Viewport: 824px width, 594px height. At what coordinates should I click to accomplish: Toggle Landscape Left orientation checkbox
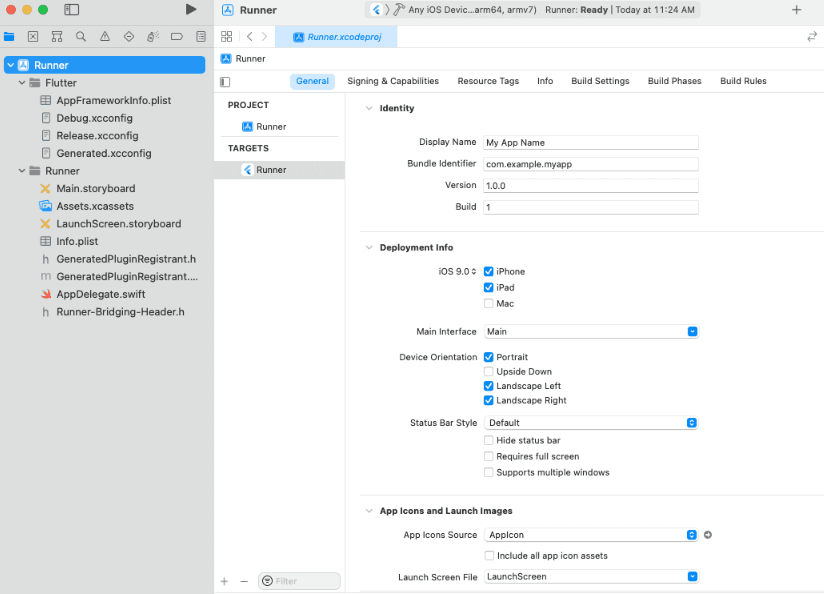pyautogui.click(x=489, y=386)
